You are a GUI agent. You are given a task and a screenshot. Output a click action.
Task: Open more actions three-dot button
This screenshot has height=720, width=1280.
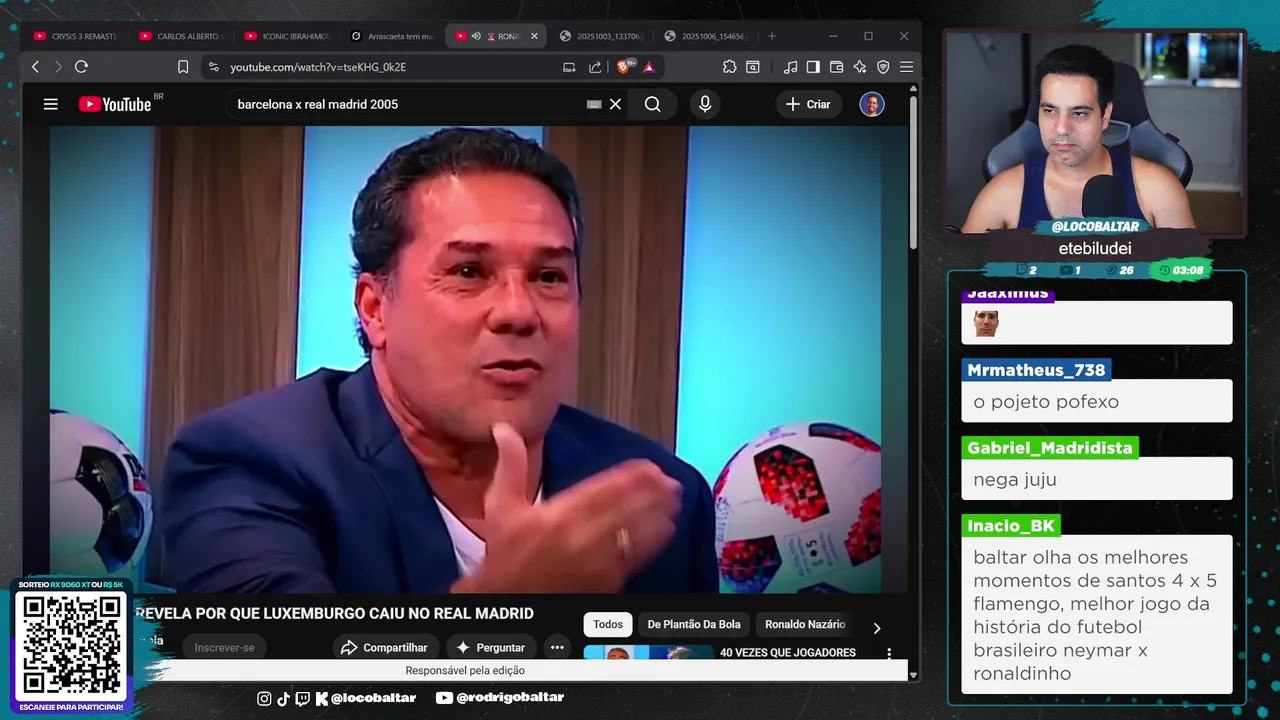coord(557,647)
